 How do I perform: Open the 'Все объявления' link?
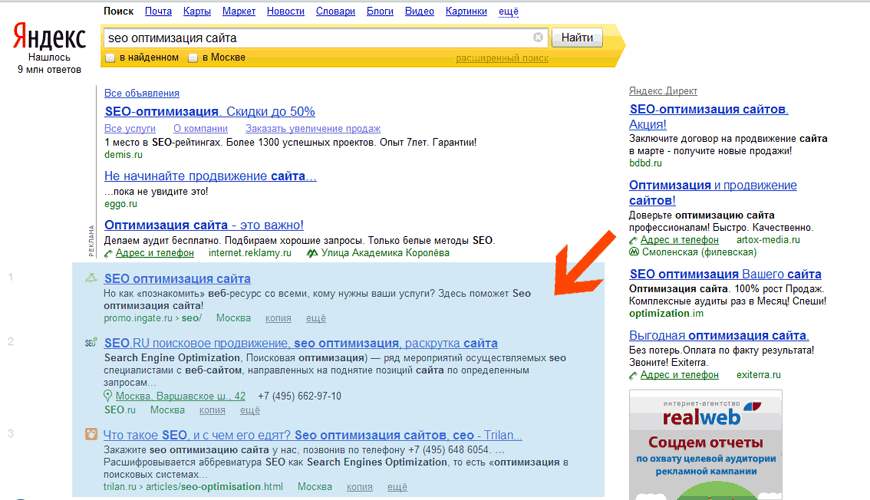[142, 93]
